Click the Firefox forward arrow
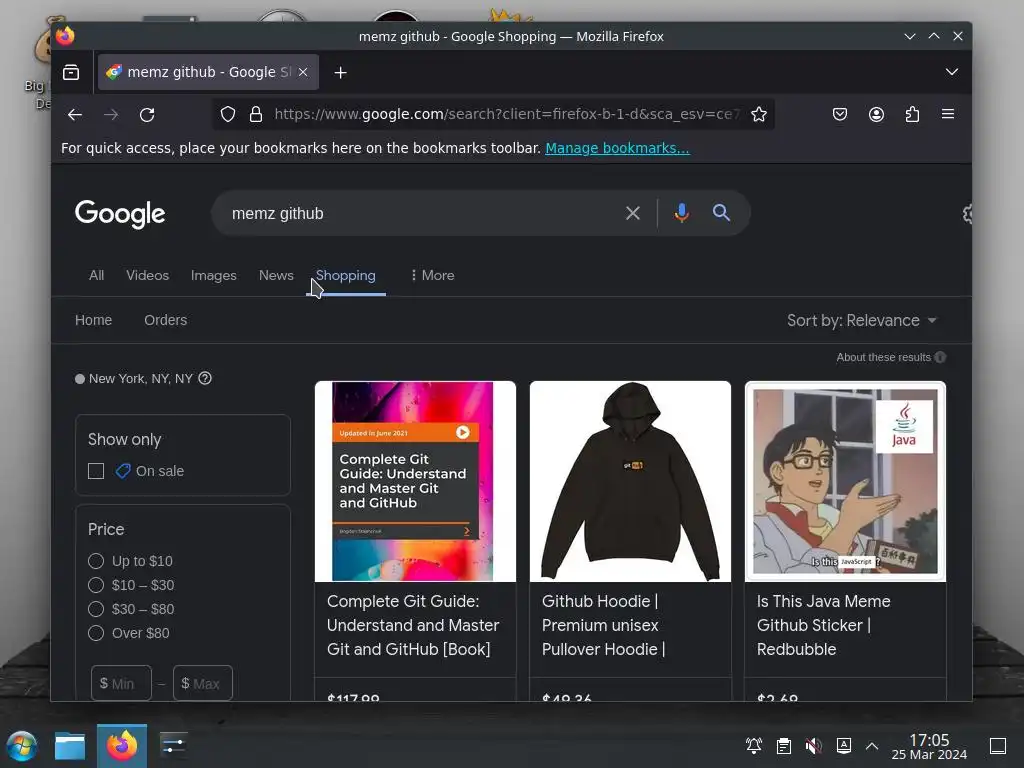This screenshot has height=768, width=1024. pos(111,115)
